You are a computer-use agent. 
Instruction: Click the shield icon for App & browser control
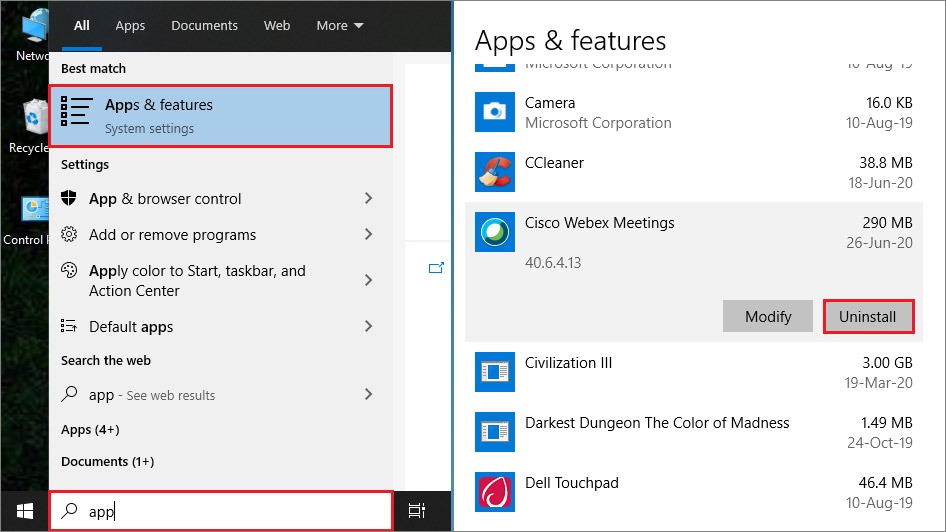[69, 198]
